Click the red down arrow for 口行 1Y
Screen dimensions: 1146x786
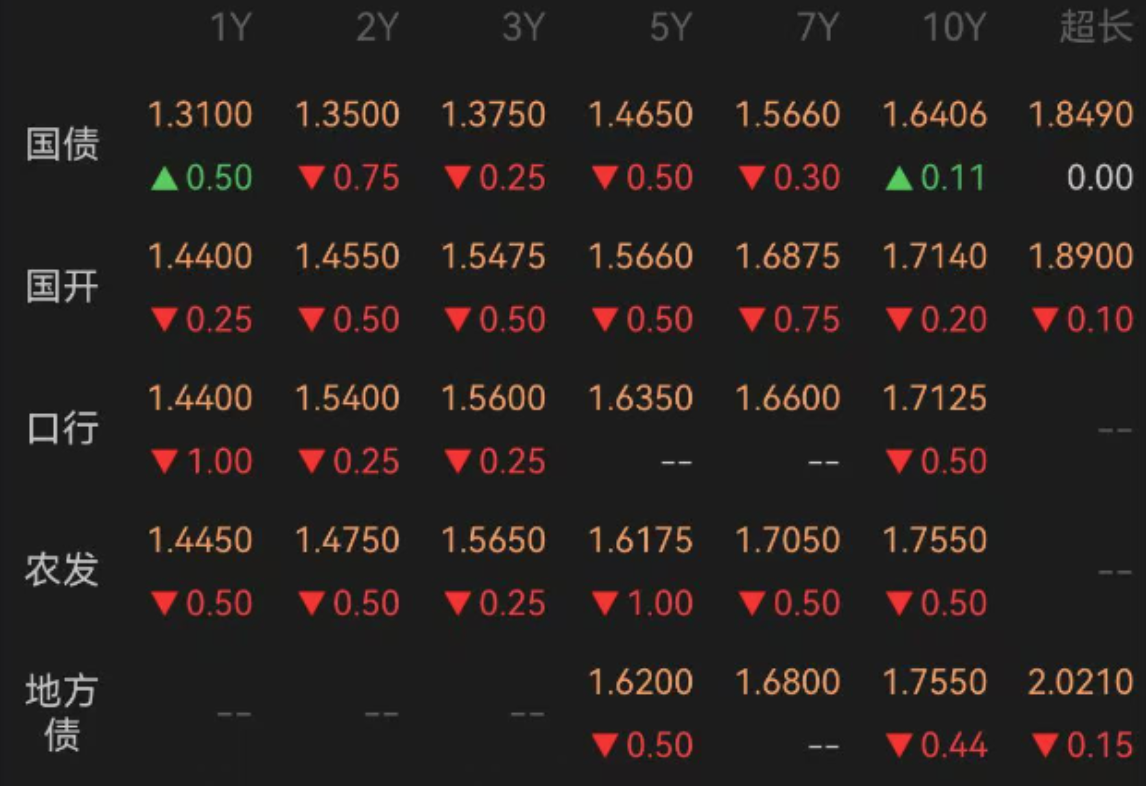tap(164, 461)
